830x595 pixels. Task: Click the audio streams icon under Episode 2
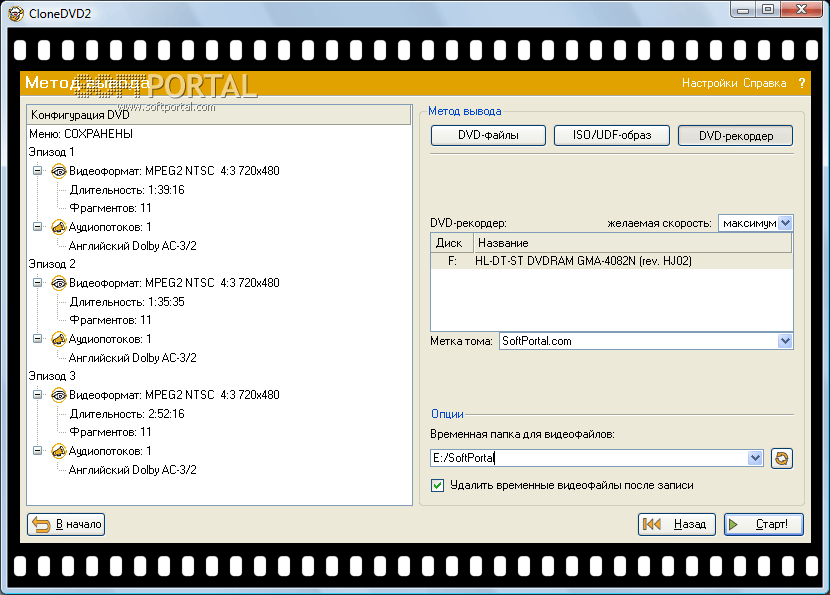tap(59, 339)
